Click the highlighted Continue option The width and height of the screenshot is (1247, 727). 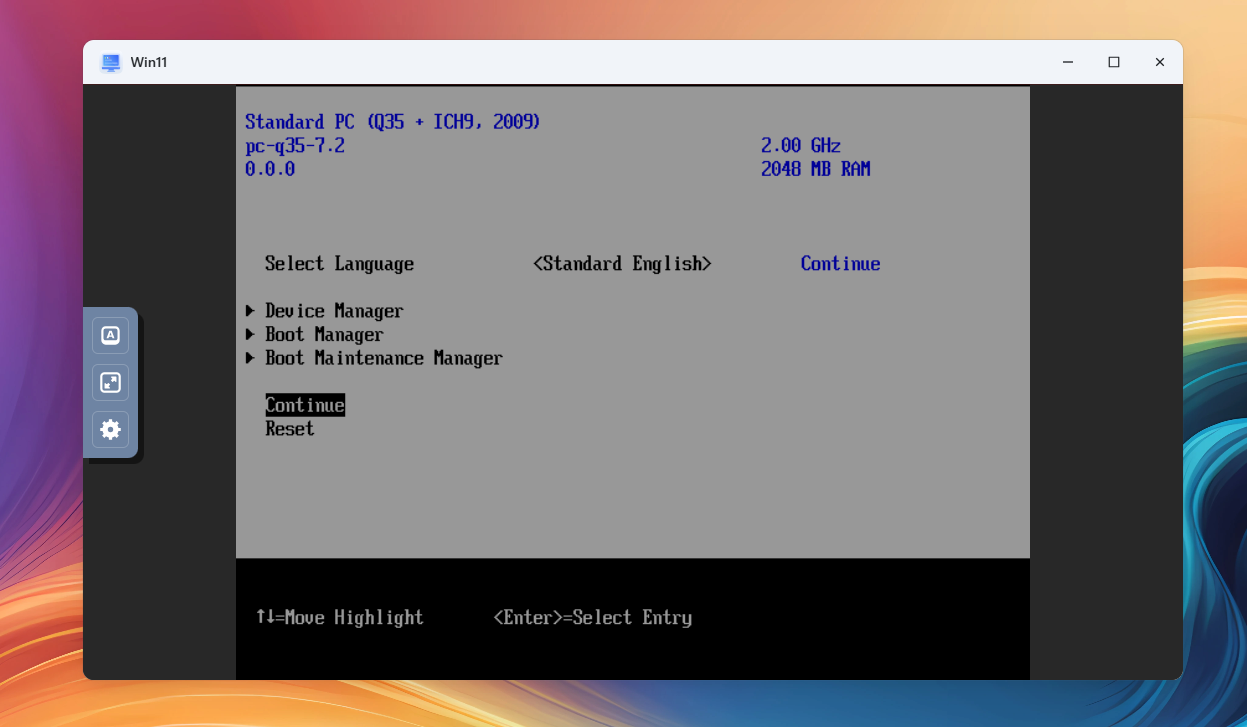(x=305, y=405)
